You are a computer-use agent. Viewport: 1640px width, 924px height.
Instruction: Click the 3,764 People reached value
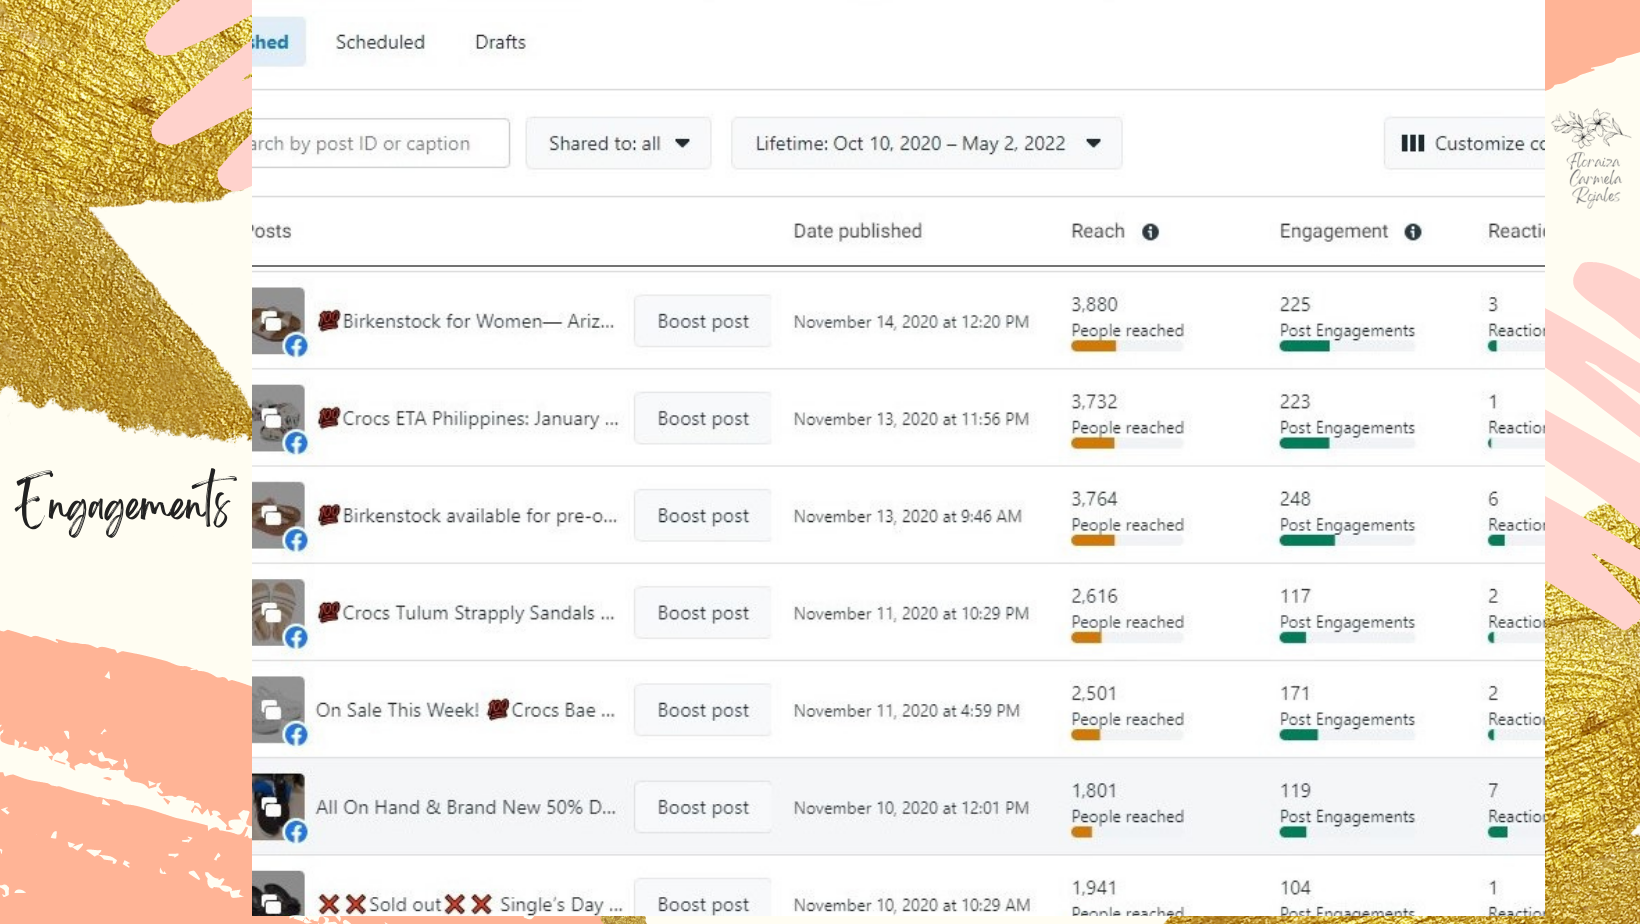pos(1095,498)
